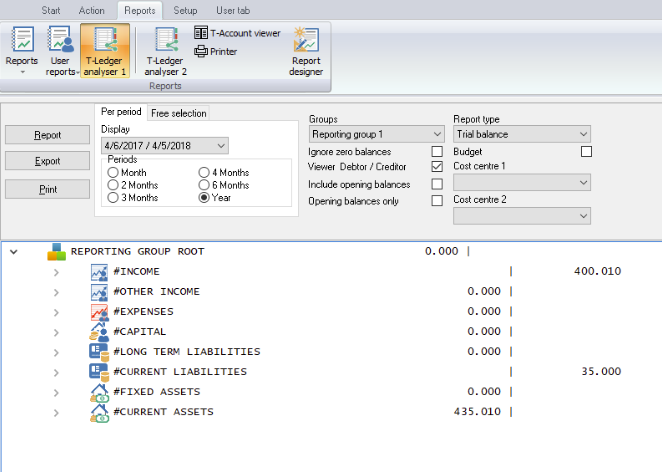This screenshot has height=473, width=662.
Task: Open the T-Account viewer
Action: 237,33
